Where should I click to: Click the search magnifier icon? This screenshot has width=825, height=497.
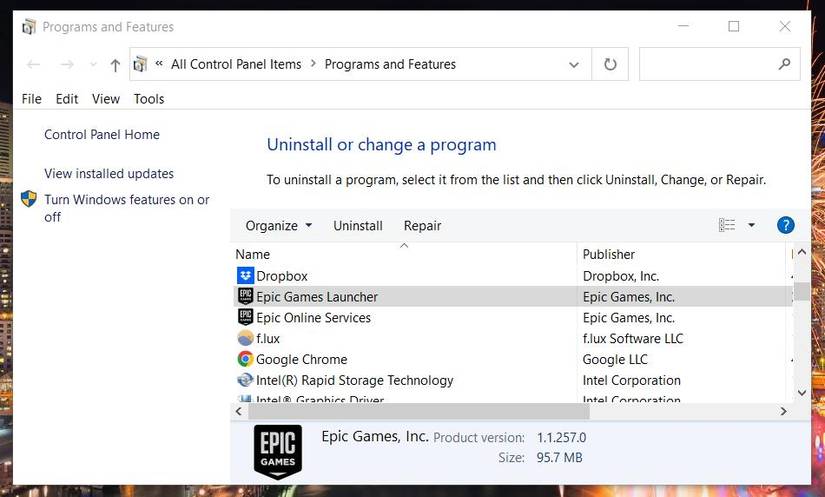click(784, 64)
